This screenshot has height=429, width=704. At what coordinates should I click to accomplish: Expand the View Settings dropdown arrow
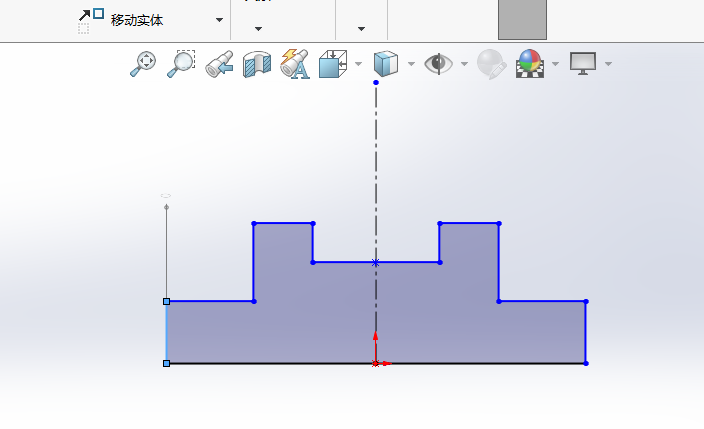608,64
